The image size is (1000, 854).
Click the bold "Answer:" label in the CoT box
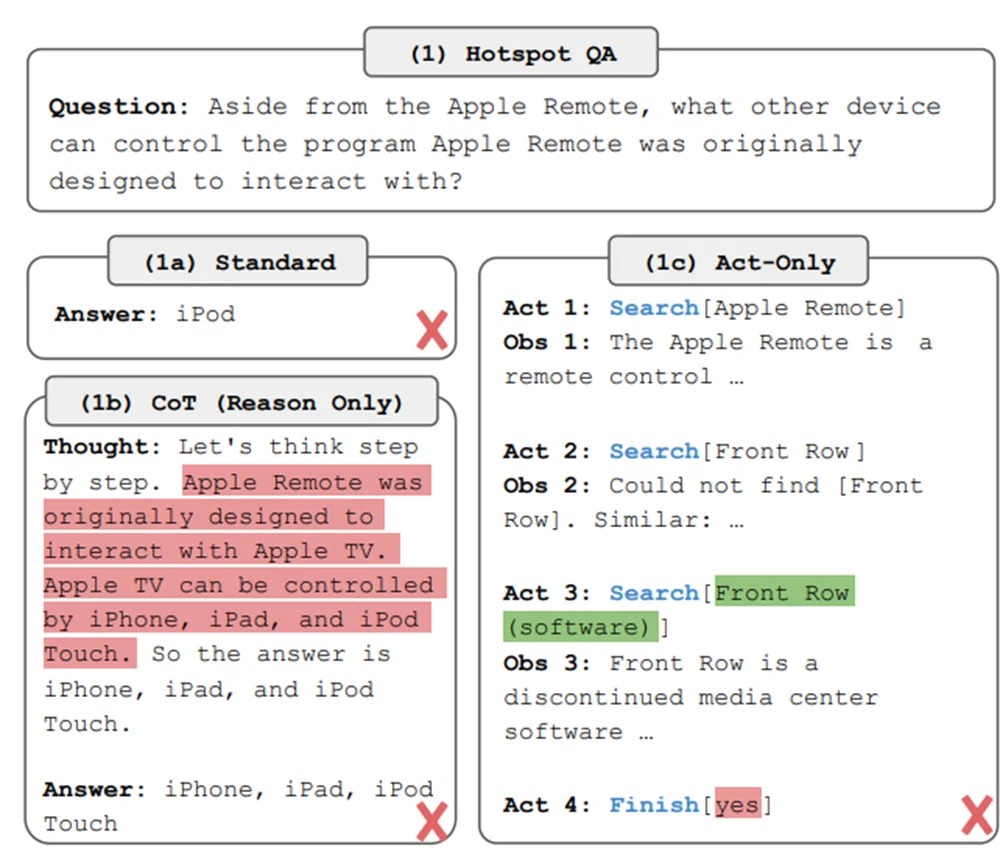pos(95,789)
